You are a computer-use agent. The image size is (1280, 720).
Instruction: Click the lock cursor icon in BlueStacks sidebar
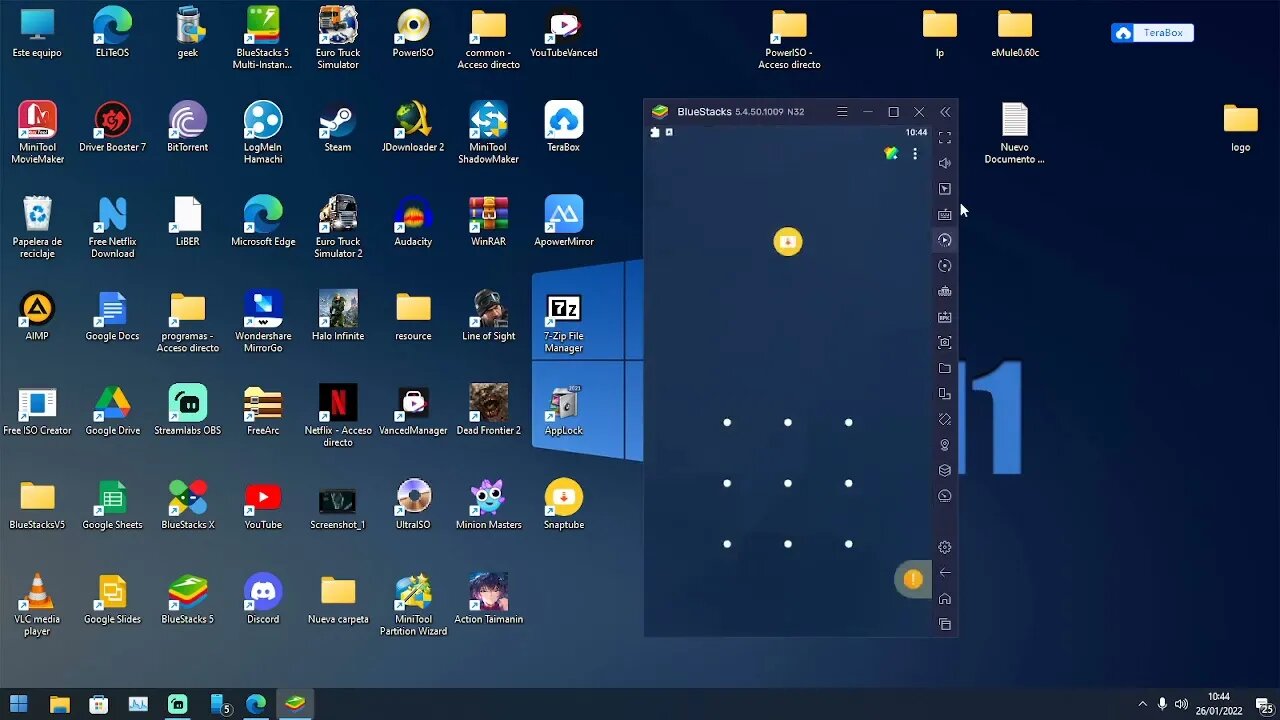tap(945, 188)
